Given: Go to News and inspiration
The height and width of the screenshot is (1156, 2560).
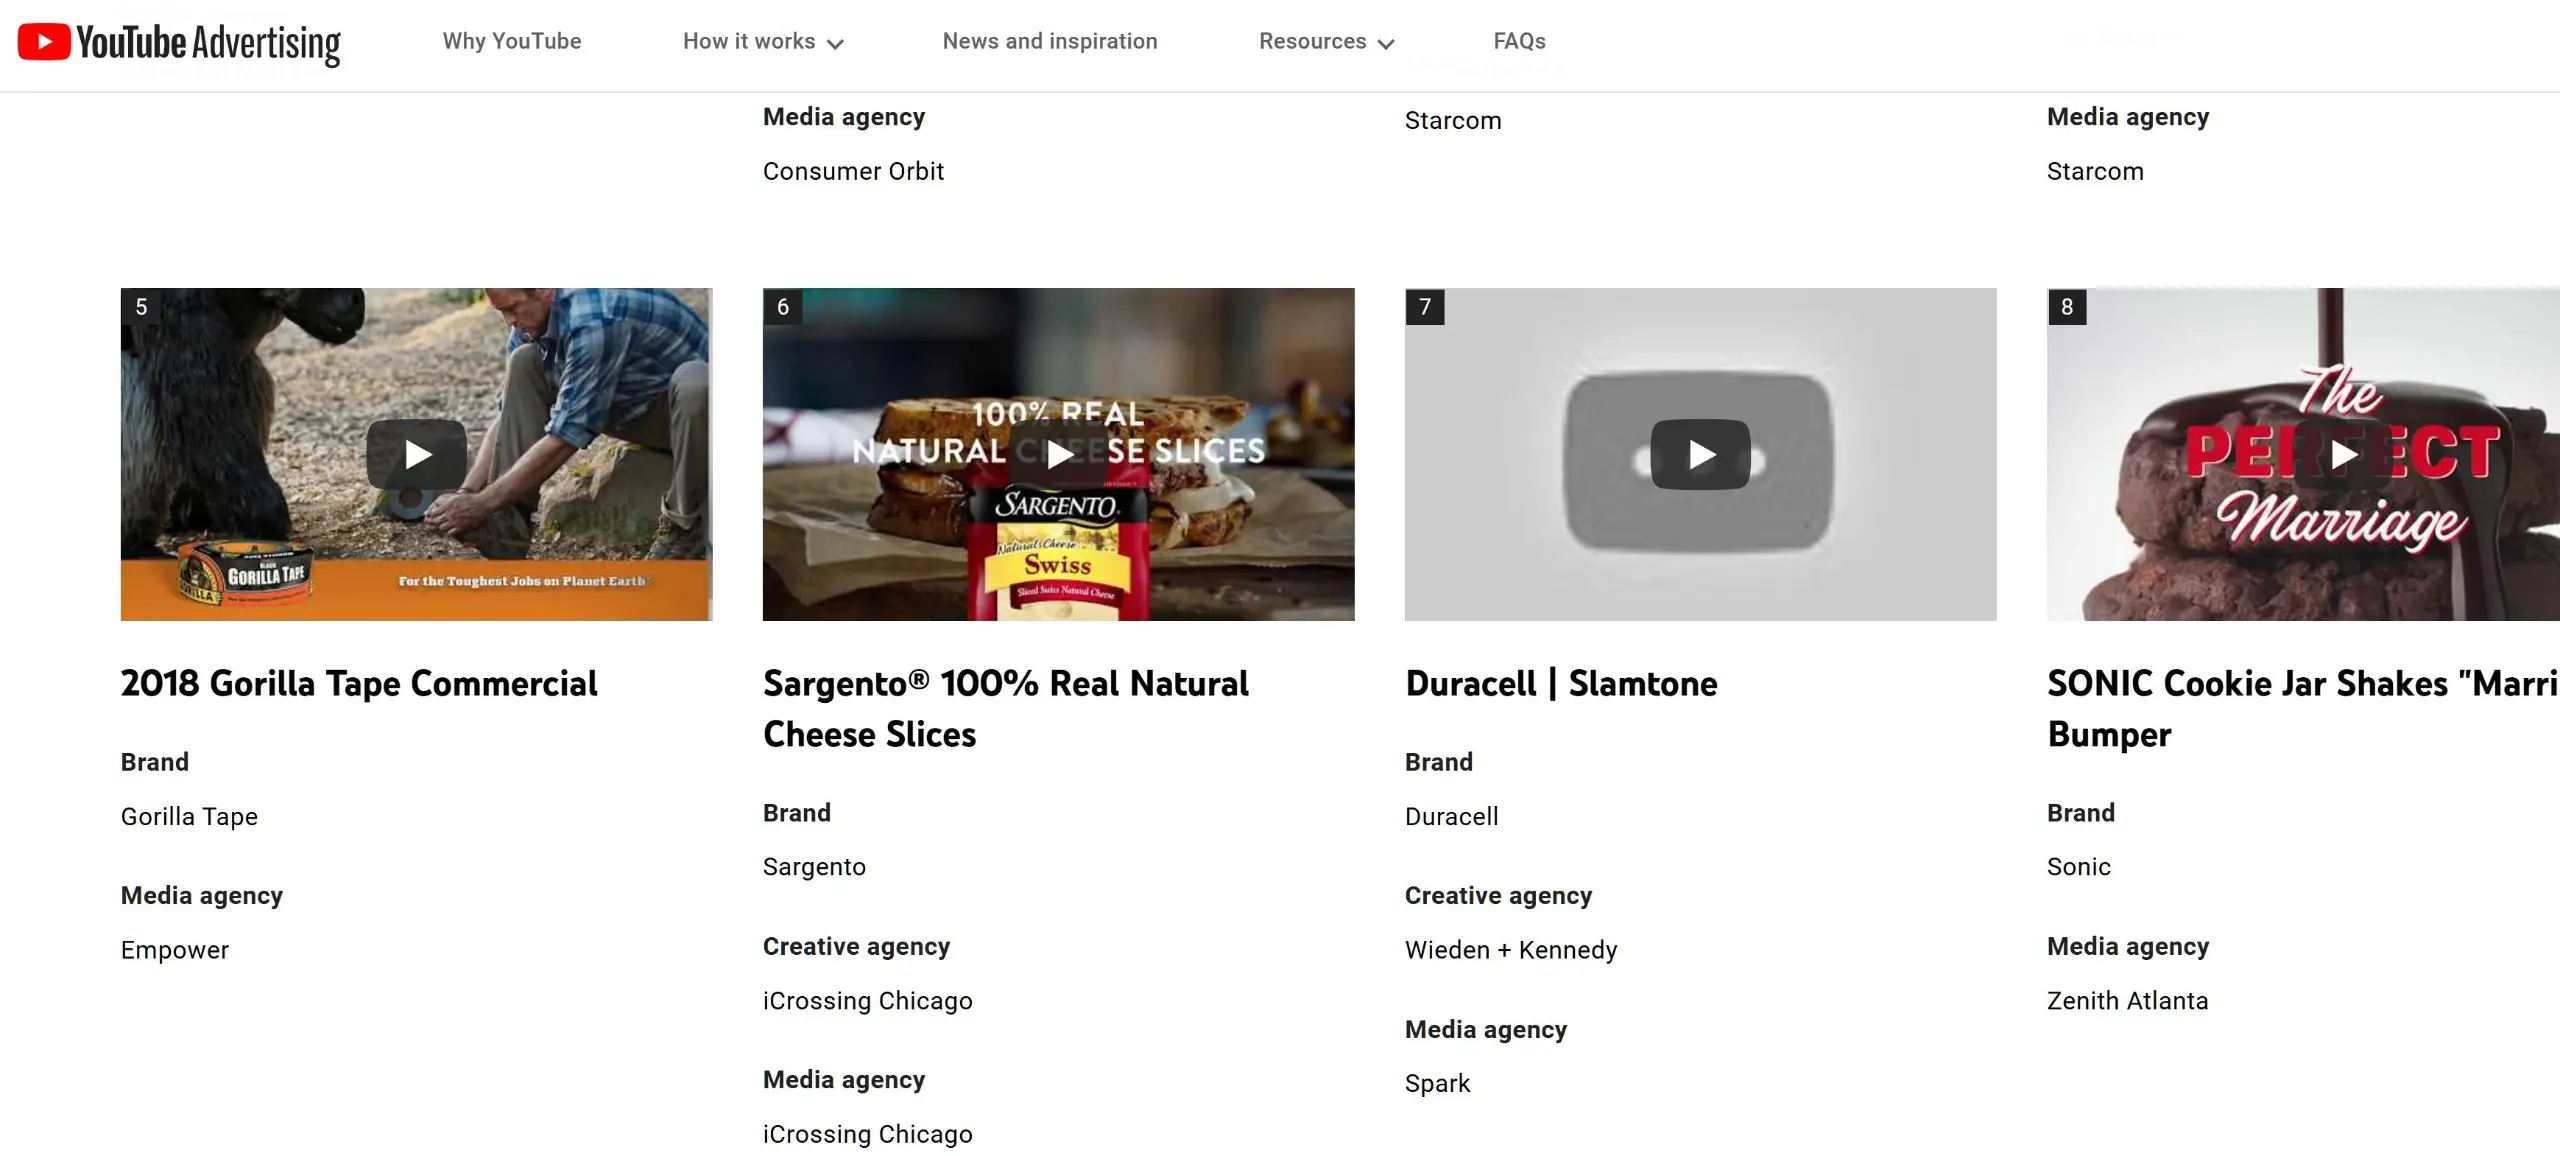Looking at the screenshot, I should [1050, 41].
